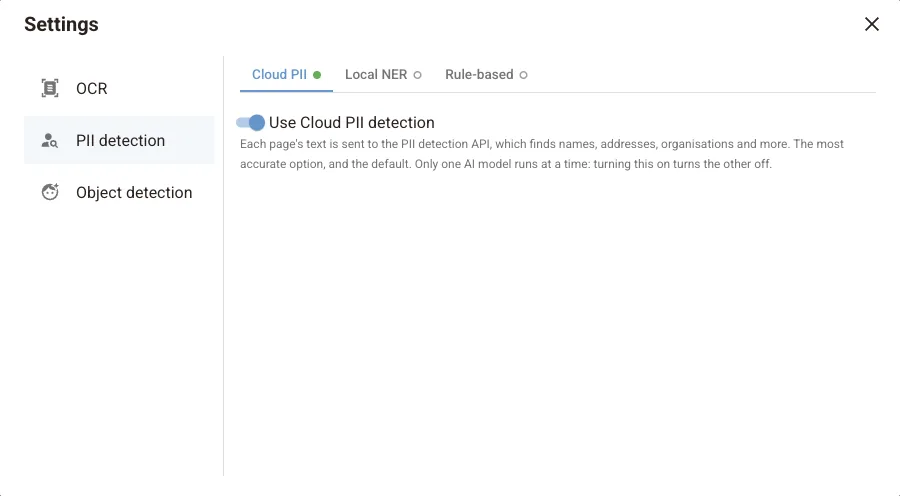The width and height of the screenshot is (900, 496).
Task: Click the OCR scan icon in sidebar
Action: click(x=50, y=88)
